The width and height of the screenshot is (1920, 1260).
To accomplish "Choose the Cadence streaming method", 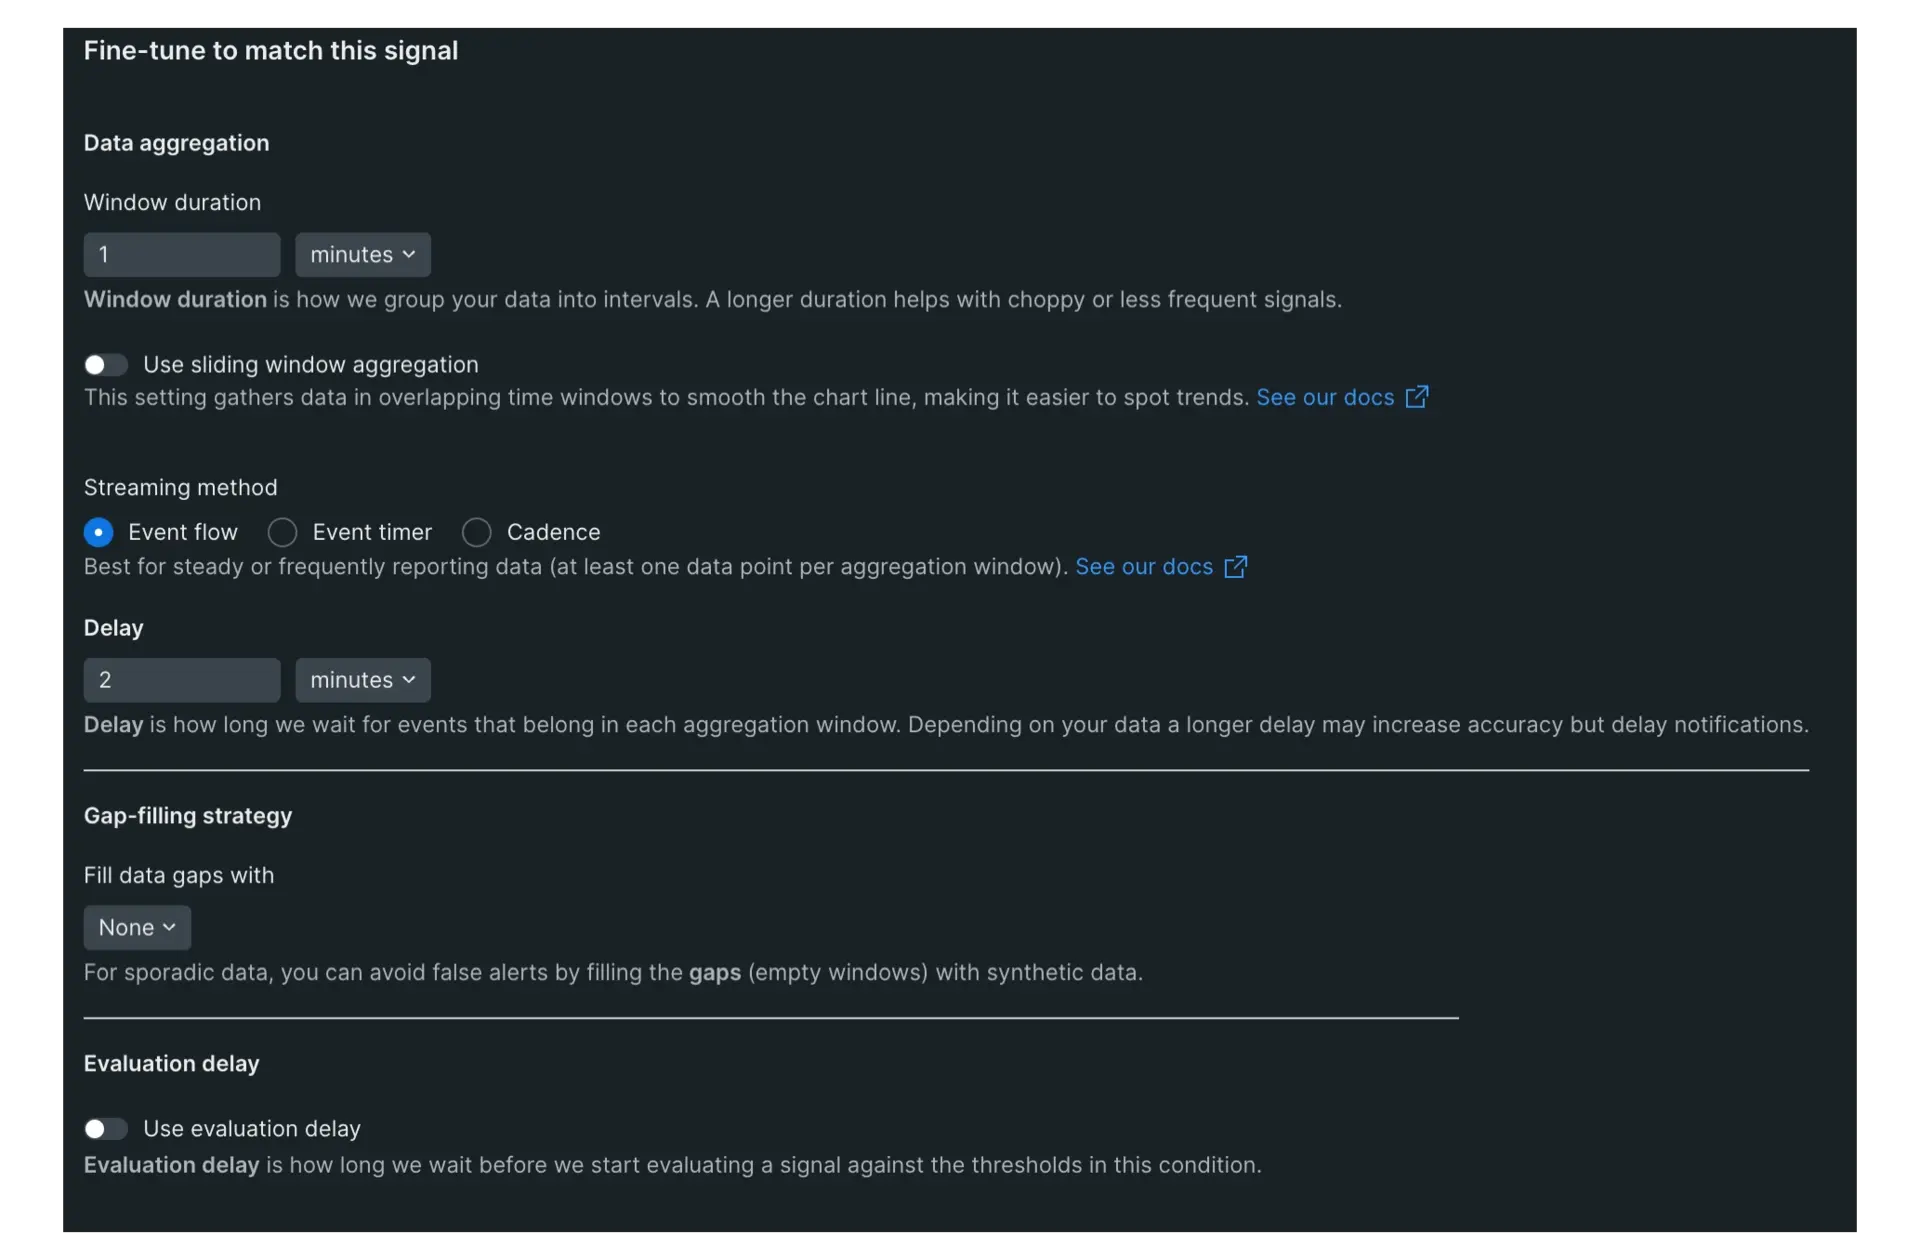I will click(x=477, y=532).
